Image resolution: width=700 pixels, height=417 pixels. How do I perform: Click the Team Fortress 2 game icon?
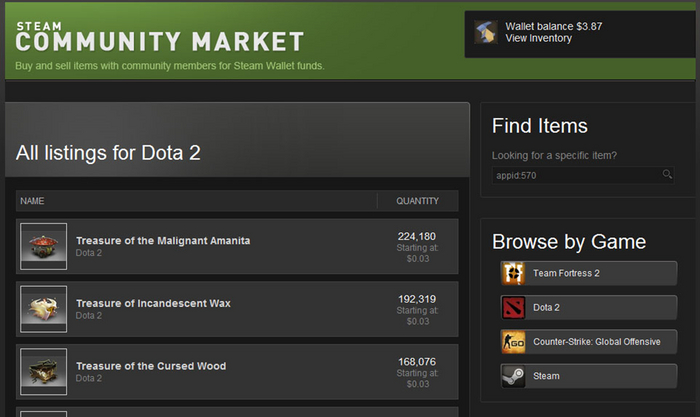click(514, 273)
